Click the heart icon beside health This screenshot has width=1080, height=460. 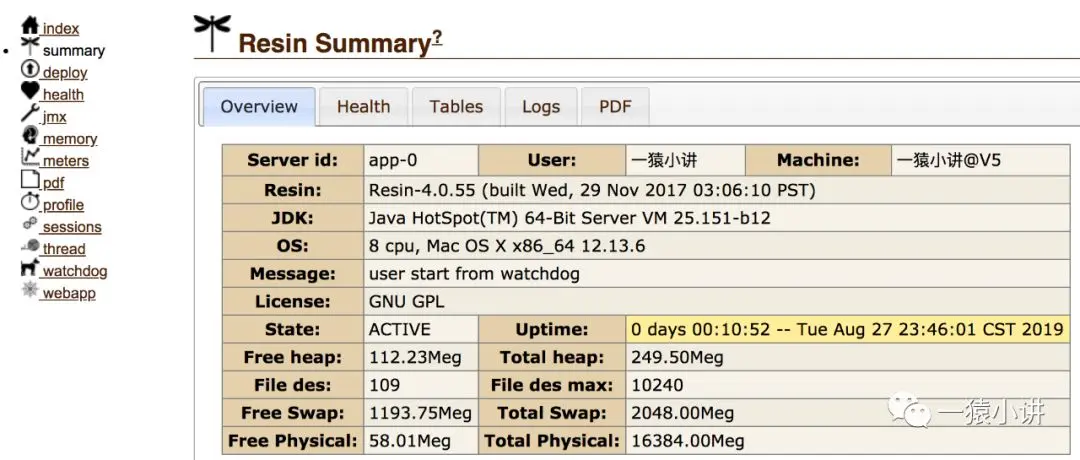[x=30, y=91]
